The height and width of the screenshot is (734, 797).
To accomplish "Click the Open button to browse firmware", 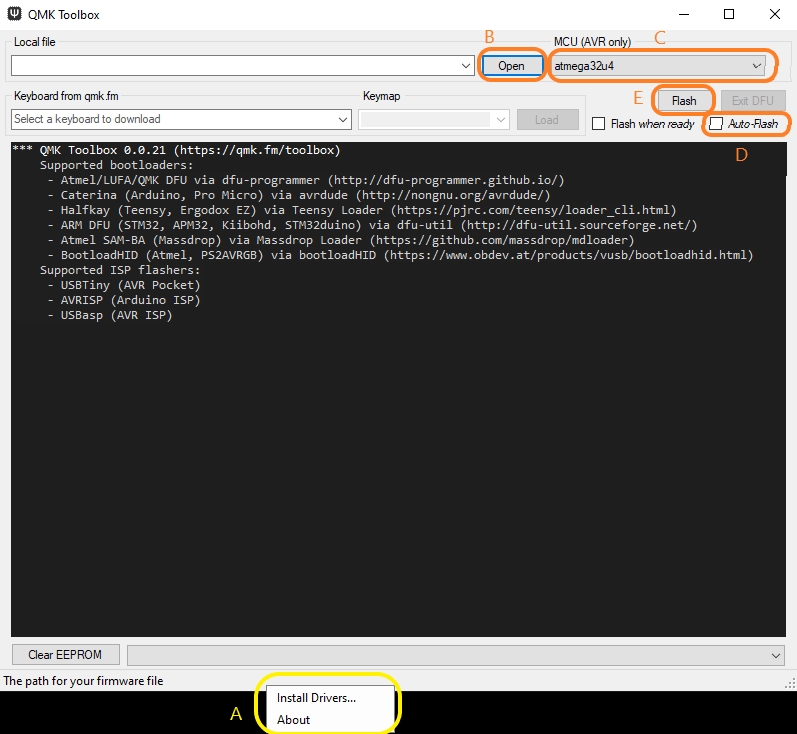I will pyautogui.click(x=511, y=66).
